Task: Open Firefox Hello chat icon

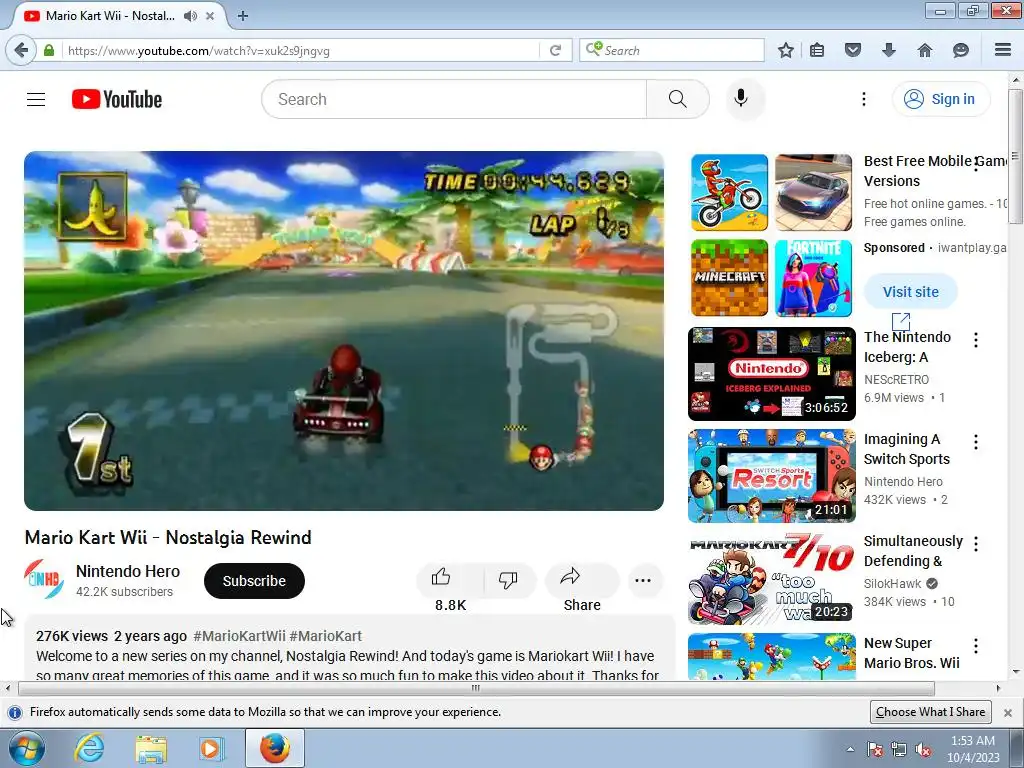Action: tap(961, 50)
